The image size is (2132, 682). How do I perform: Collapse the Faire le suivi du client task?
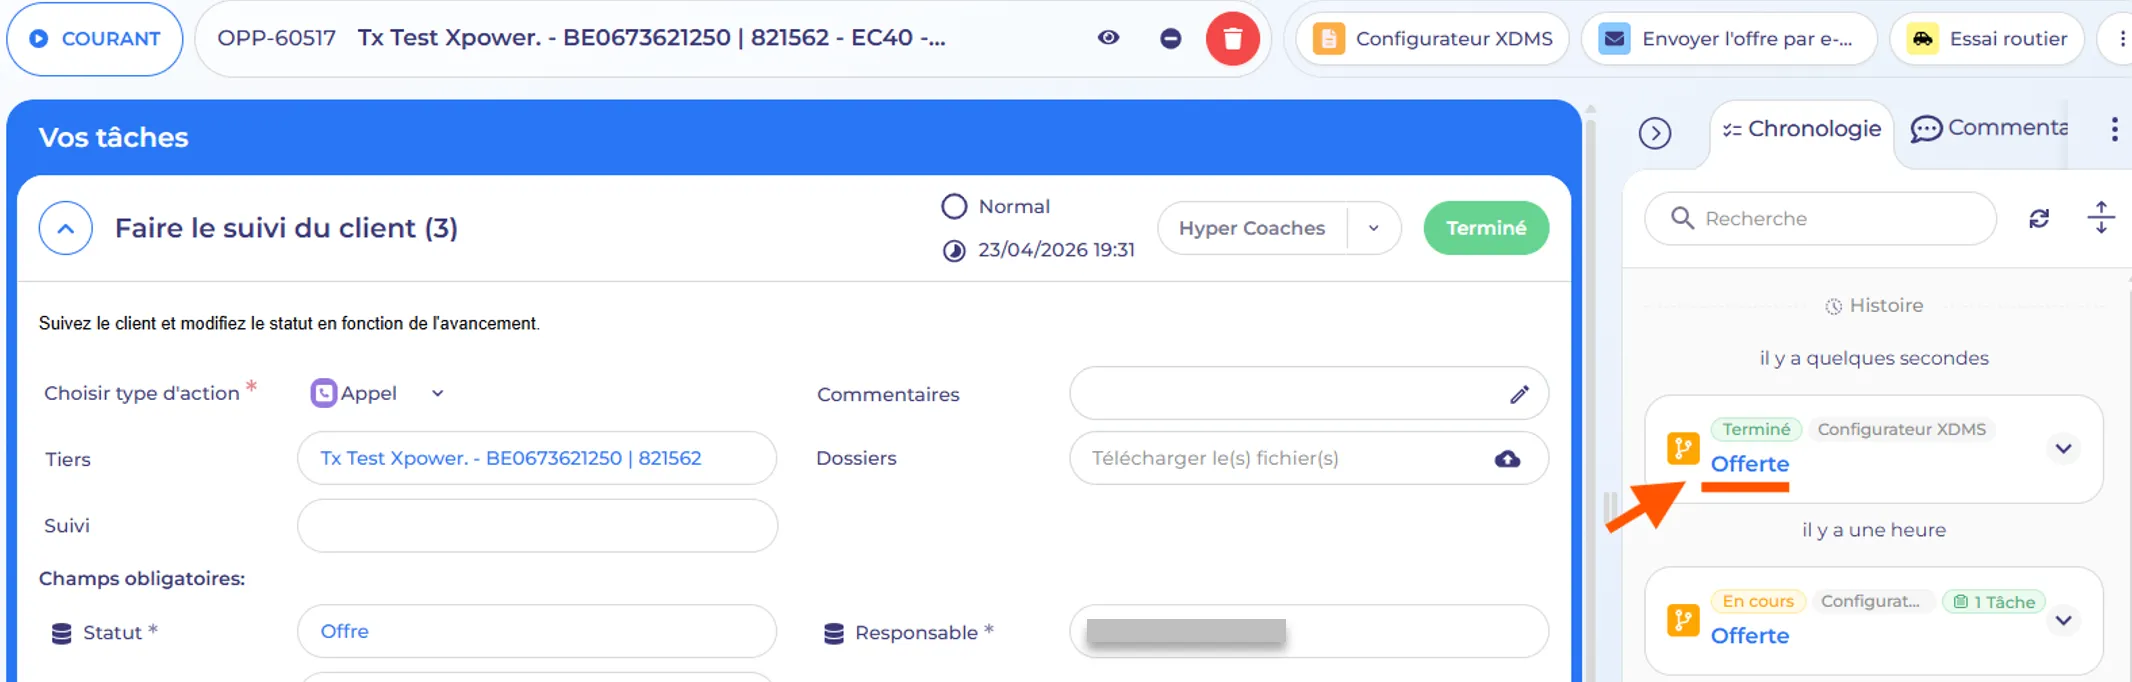(x=66, y=228)
